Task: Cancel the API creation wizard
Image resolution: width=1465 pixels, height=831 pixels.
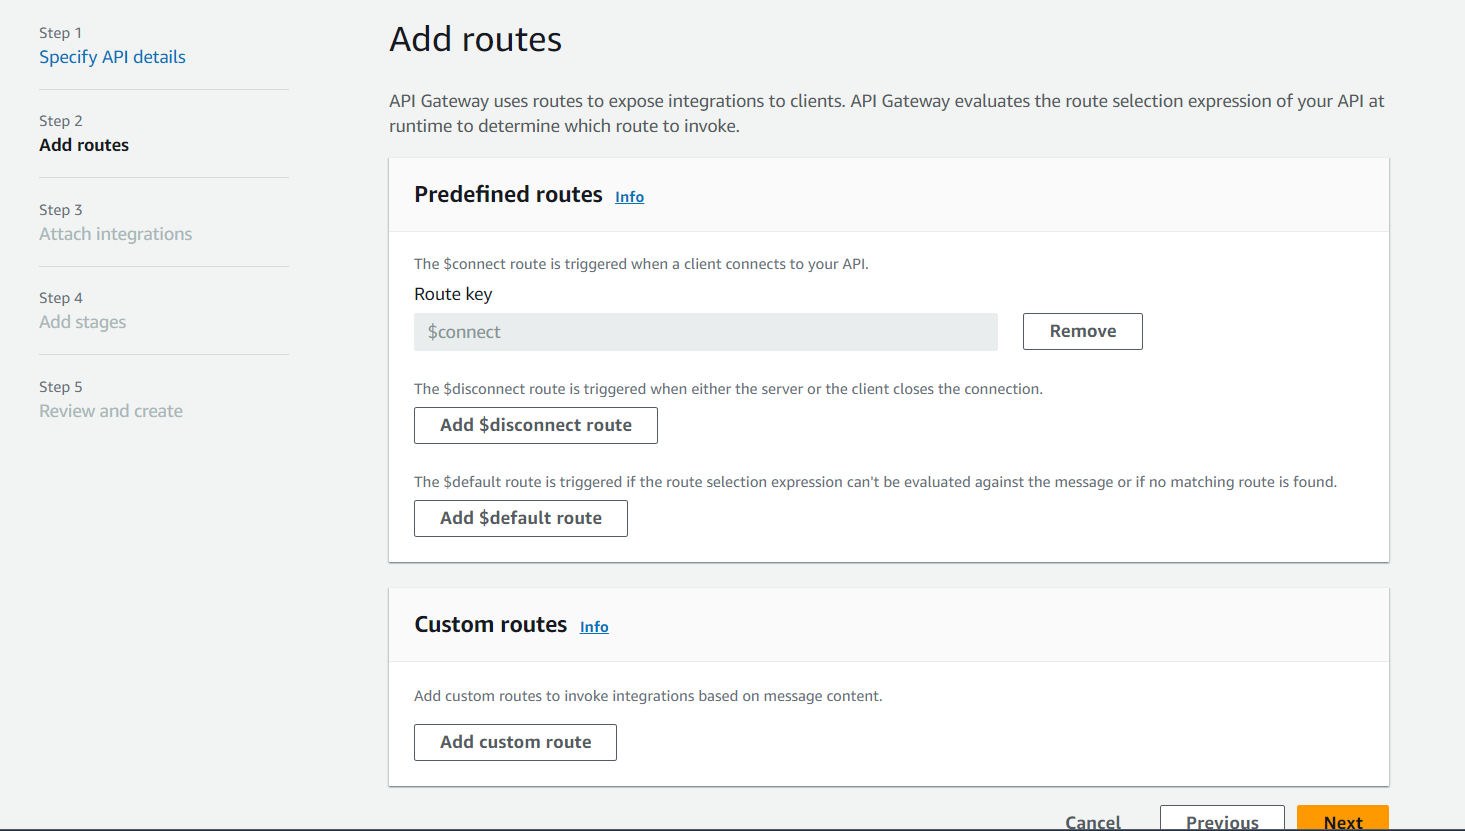Action: click(x=1092, y=821)
